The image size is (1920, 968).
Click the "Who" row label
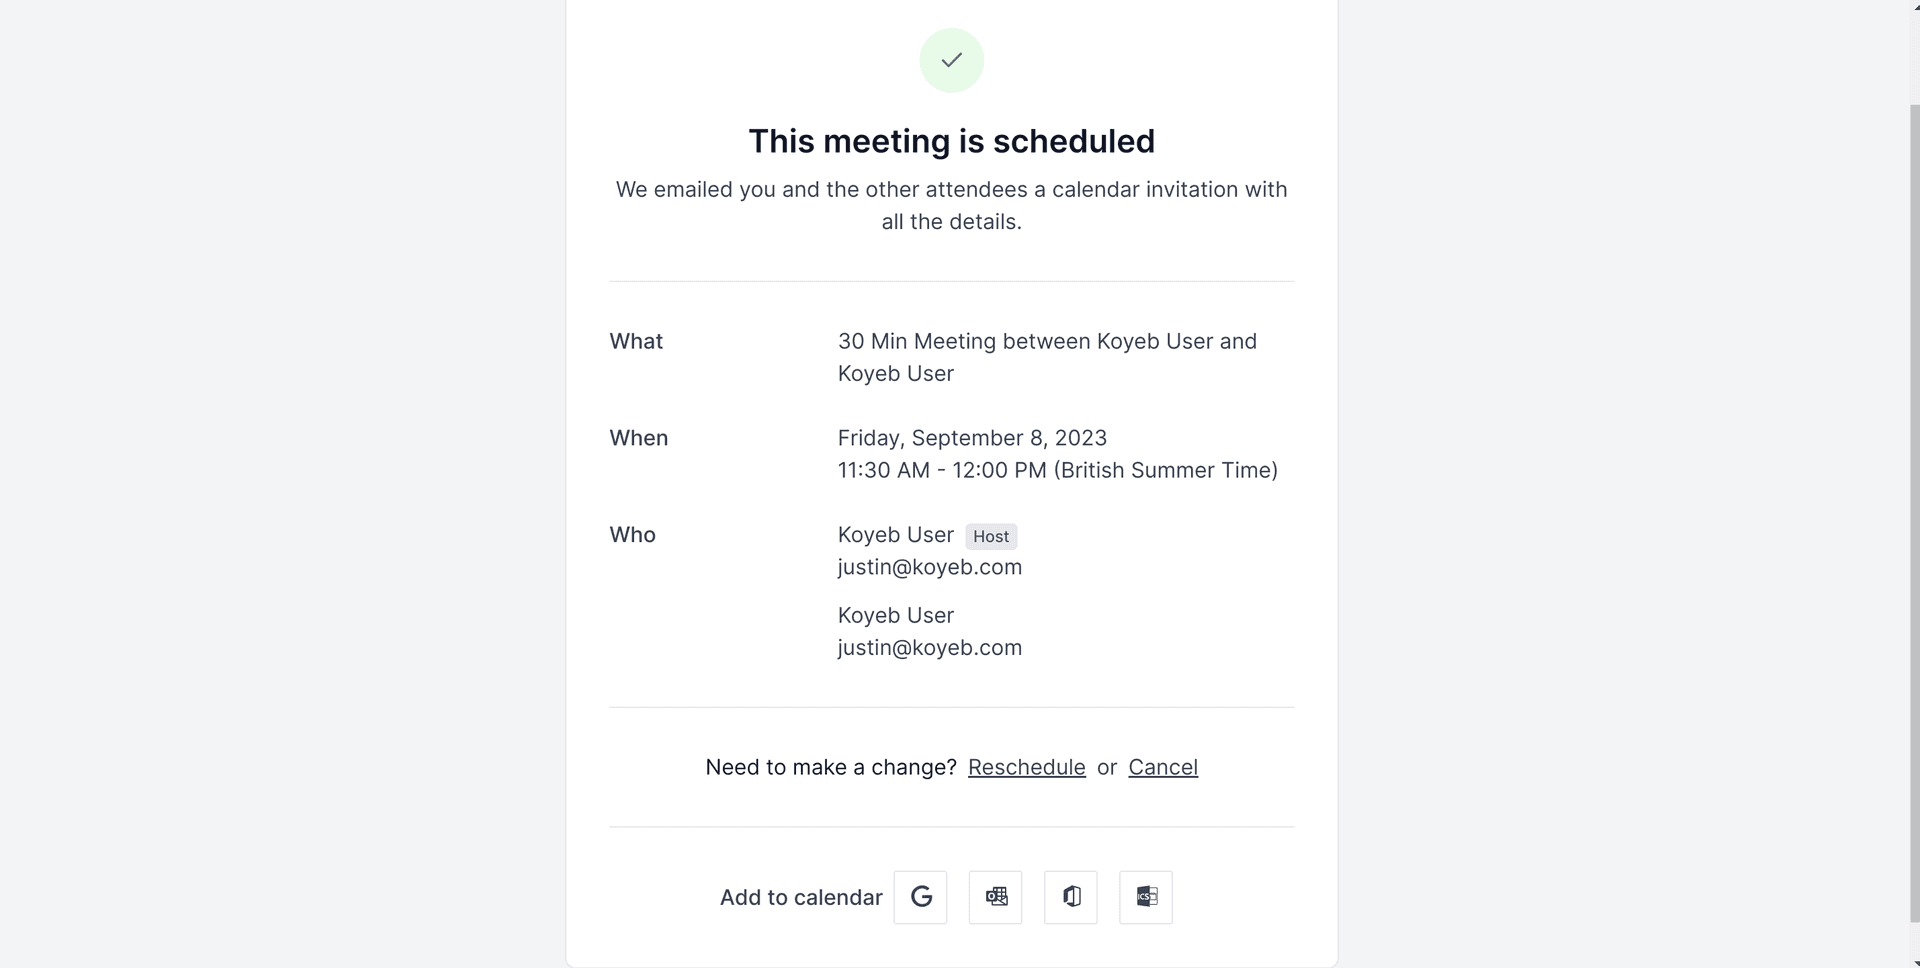[632, 535]
